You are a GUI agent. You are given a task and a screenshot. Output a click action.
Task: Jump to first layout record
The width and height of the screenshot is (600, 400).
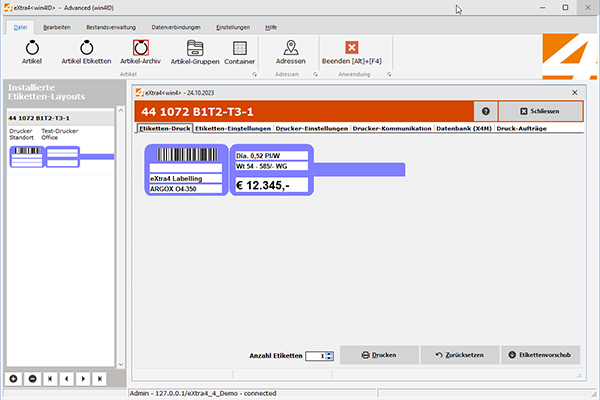50,379
